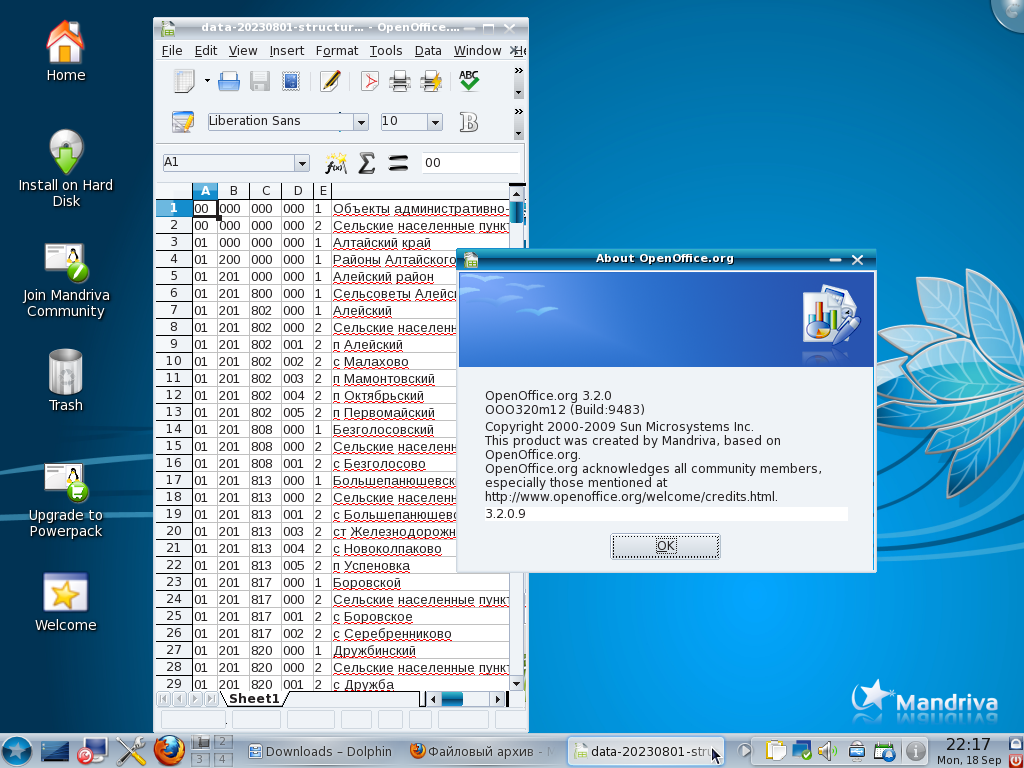The height and width of the screenshot is (768, 1024).
Task: Click the Page Preview printer icon with lightning
Action: (x=431, y=82)
